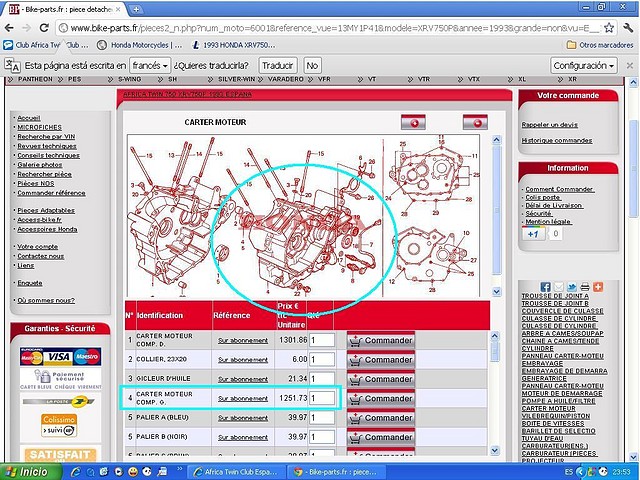
Task: Expand the quick launch chevron in taskbar
Action: (x=179, y=471)
